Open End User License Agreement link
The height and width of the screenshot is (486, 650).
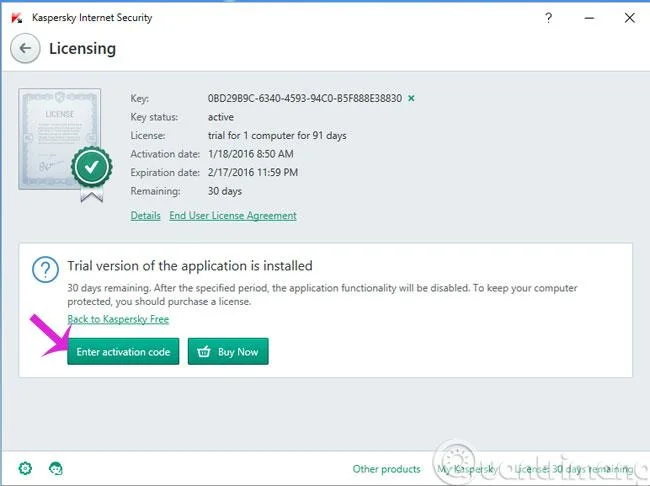[233, 216]
